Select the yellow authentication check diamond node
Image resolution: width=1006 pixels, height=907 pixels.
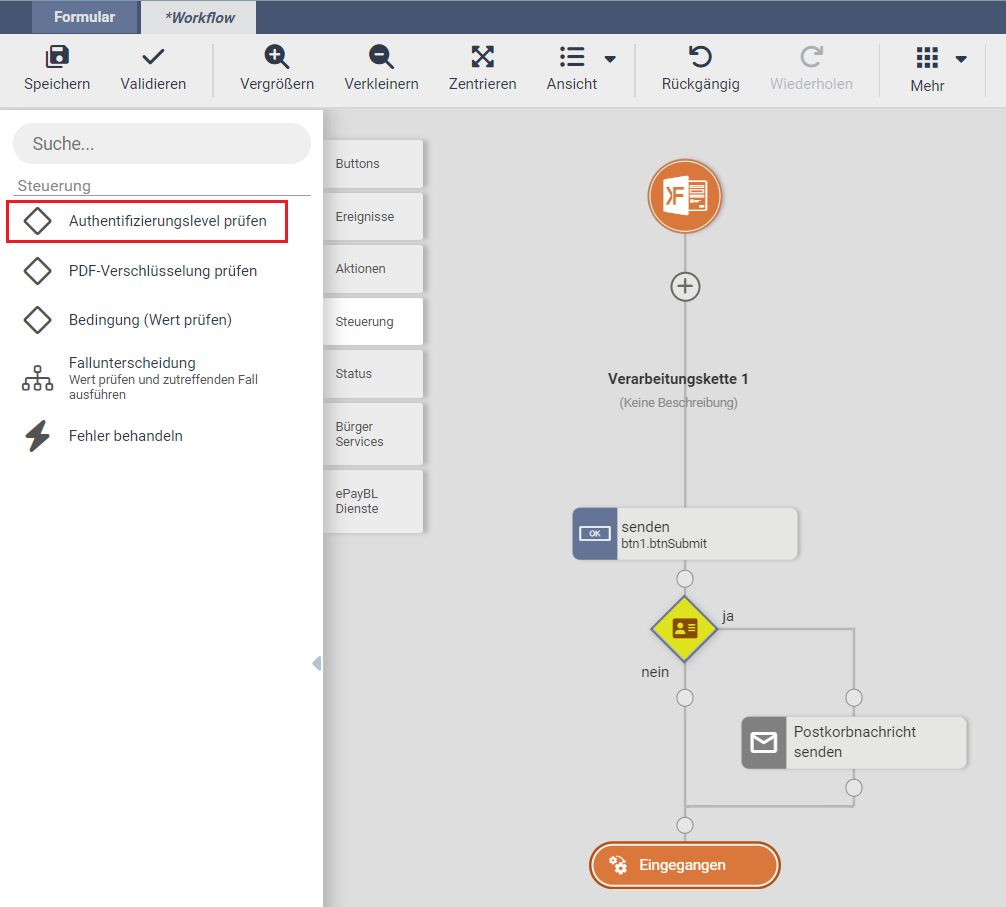[x=685, y=629]
